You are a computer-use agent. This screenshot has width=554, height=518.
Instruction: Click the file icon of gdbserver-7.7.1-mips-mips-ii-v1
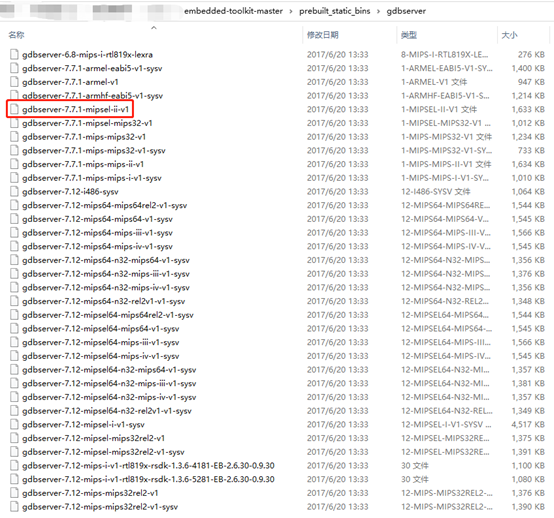click(x=14, y=164)
